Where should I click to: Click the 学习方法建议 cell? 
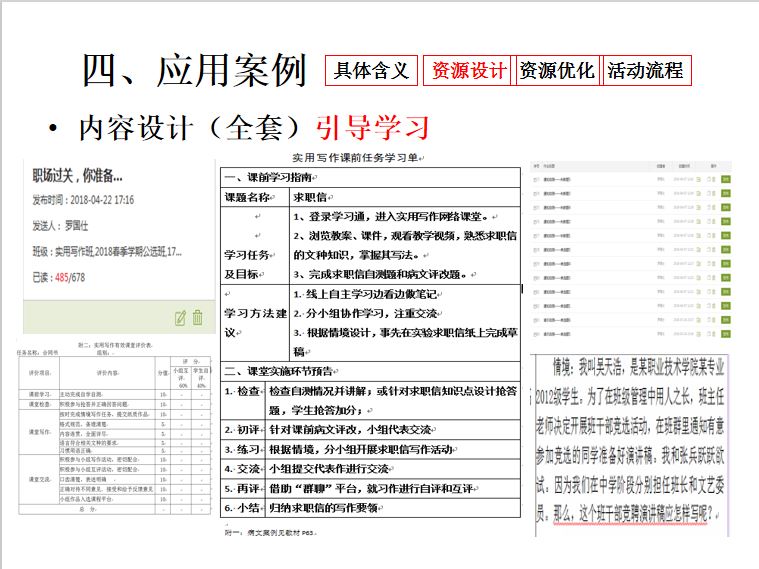[x=255, y=323]
